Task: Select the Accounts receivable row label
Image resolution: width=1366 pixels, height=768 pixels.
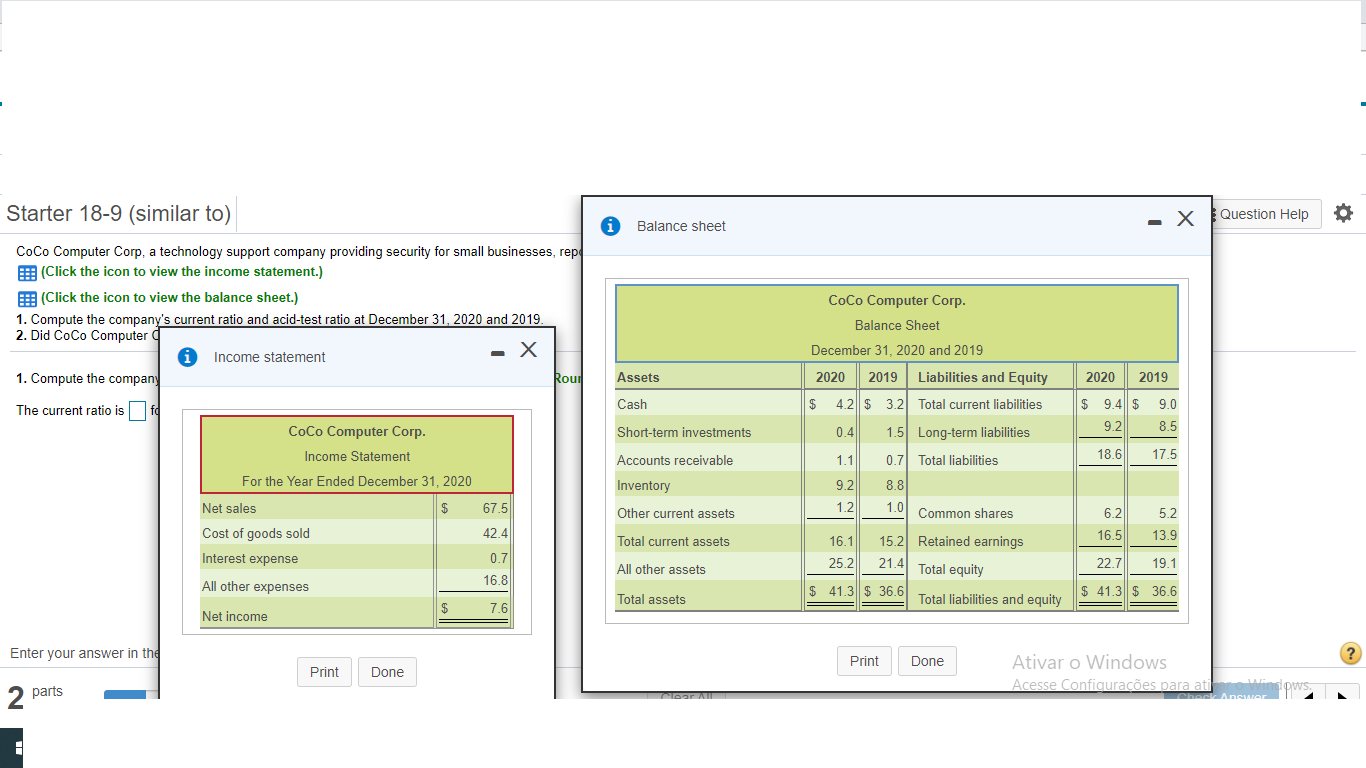Action: point(675,460)
